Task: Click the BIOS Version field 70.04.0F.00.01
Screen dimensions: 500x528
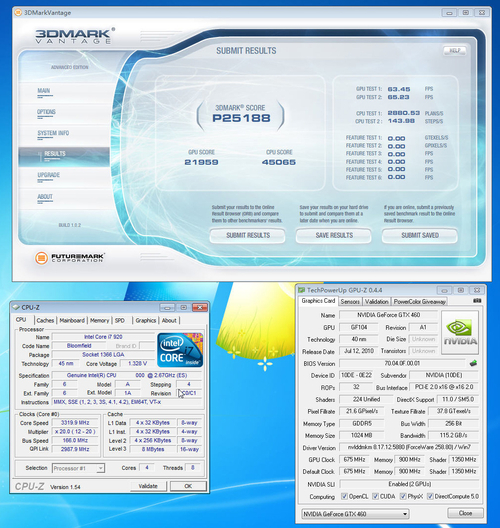Action: pos(402,363)
